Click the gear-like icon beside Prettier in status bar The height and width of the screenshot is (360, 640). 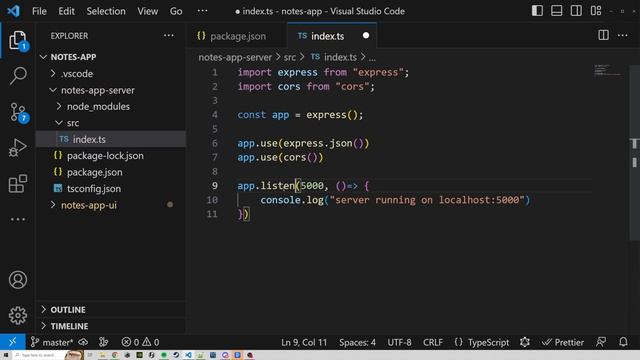point(525,342)
